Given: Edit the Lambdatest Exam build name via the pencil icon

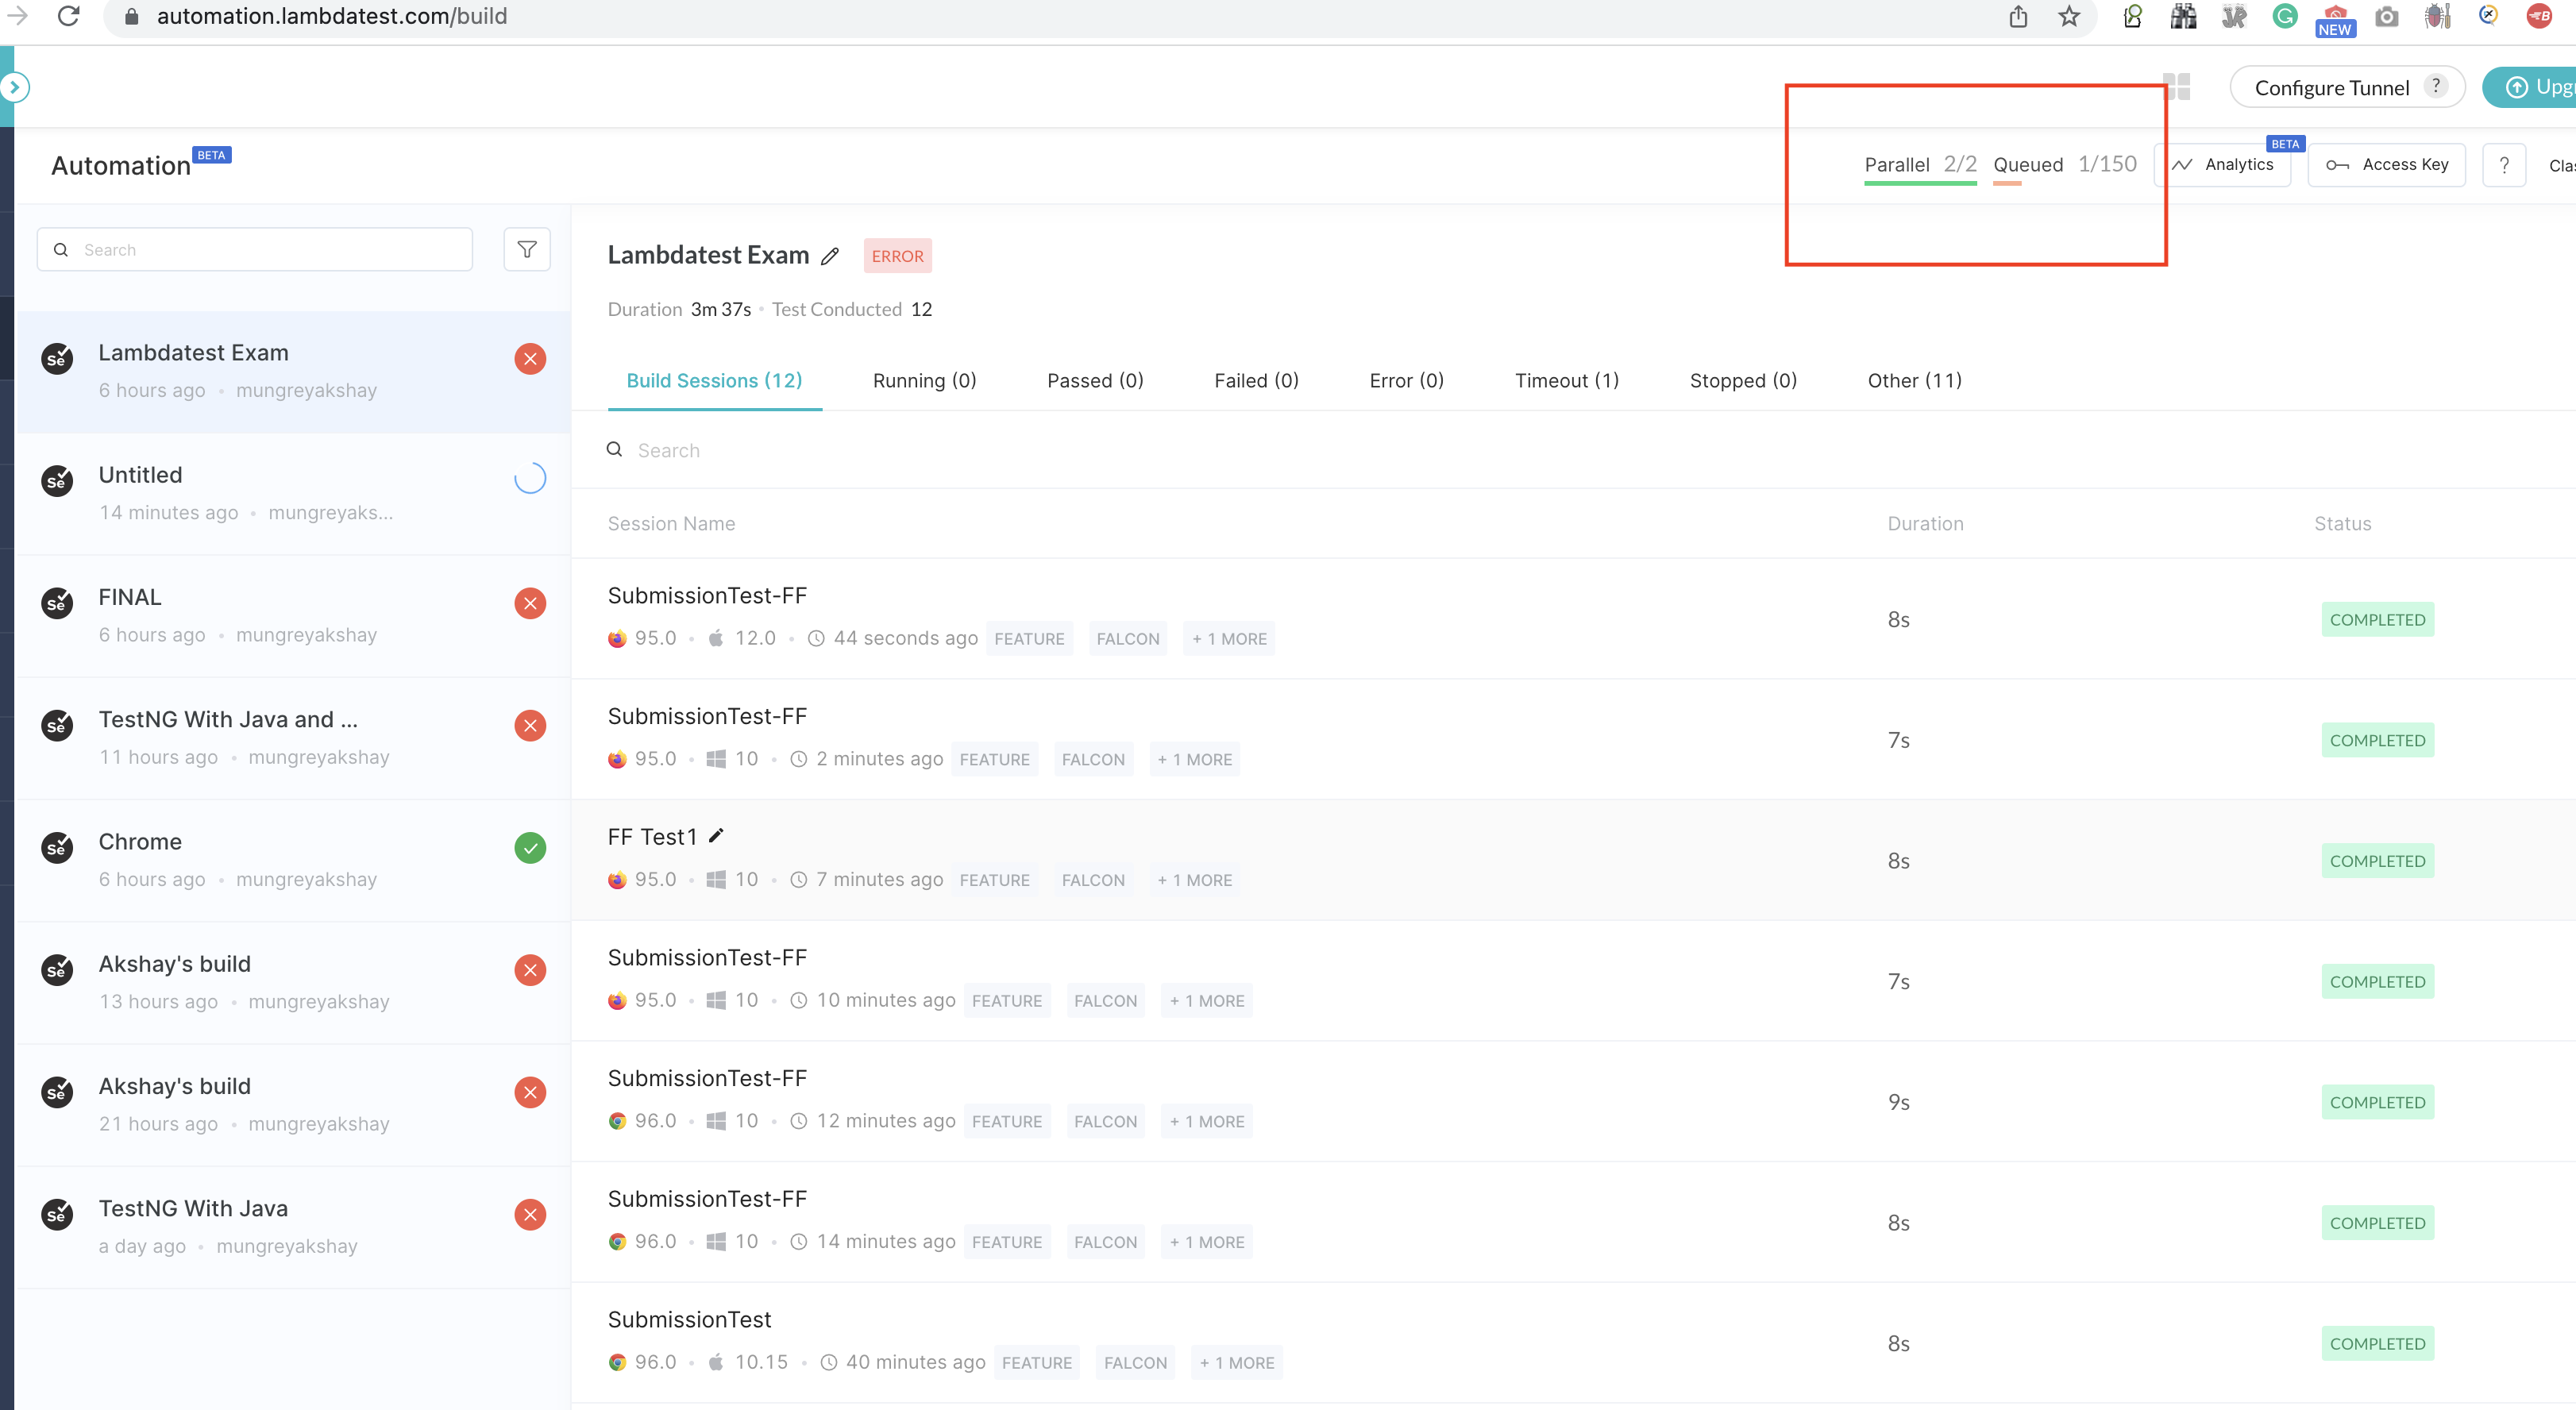Looking at the screenshot, I should tap(830, 257).
